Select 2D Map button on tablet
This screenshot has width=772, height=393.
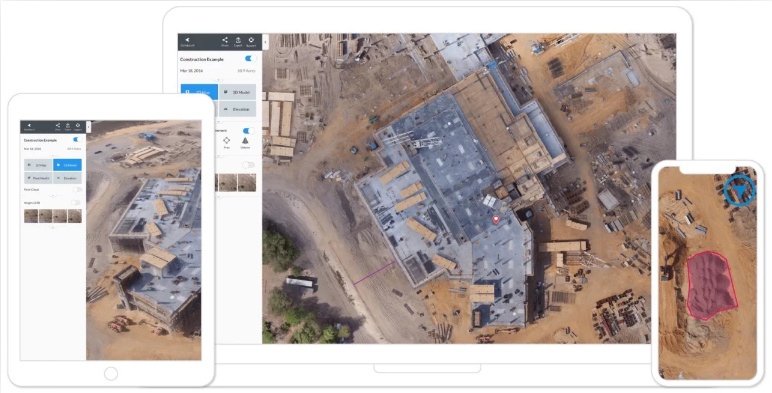pyautogui.click(x=38, y=164)
